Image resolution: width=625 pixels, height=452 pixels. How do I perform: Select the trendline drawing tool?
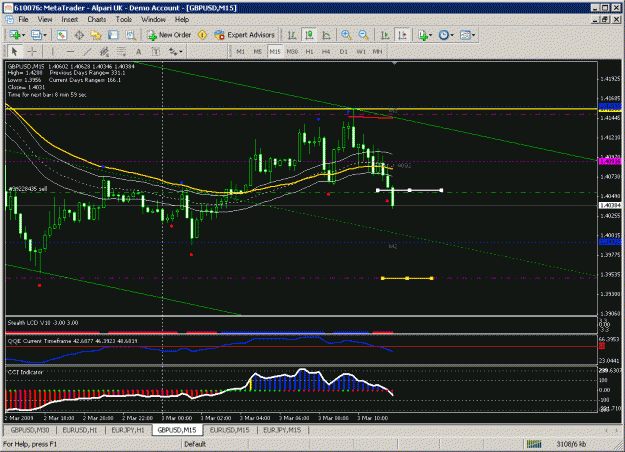pos(87,51)
